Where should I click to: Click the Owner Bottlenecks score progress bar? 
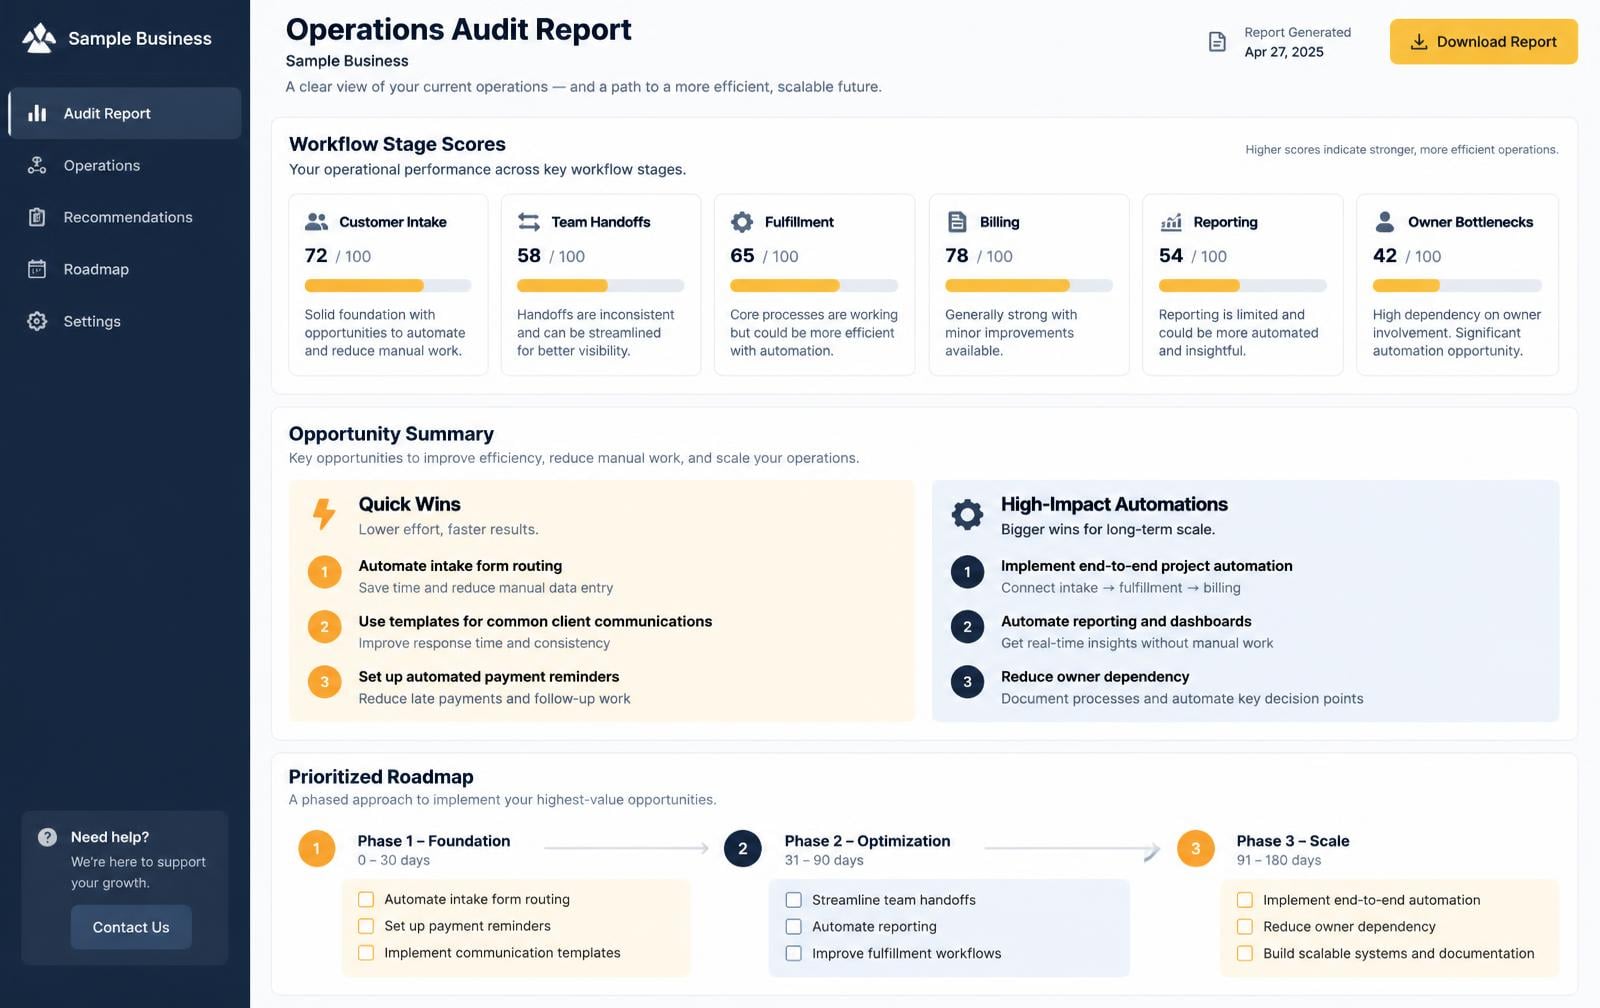pyautogui.click(x=1457, y=286)
